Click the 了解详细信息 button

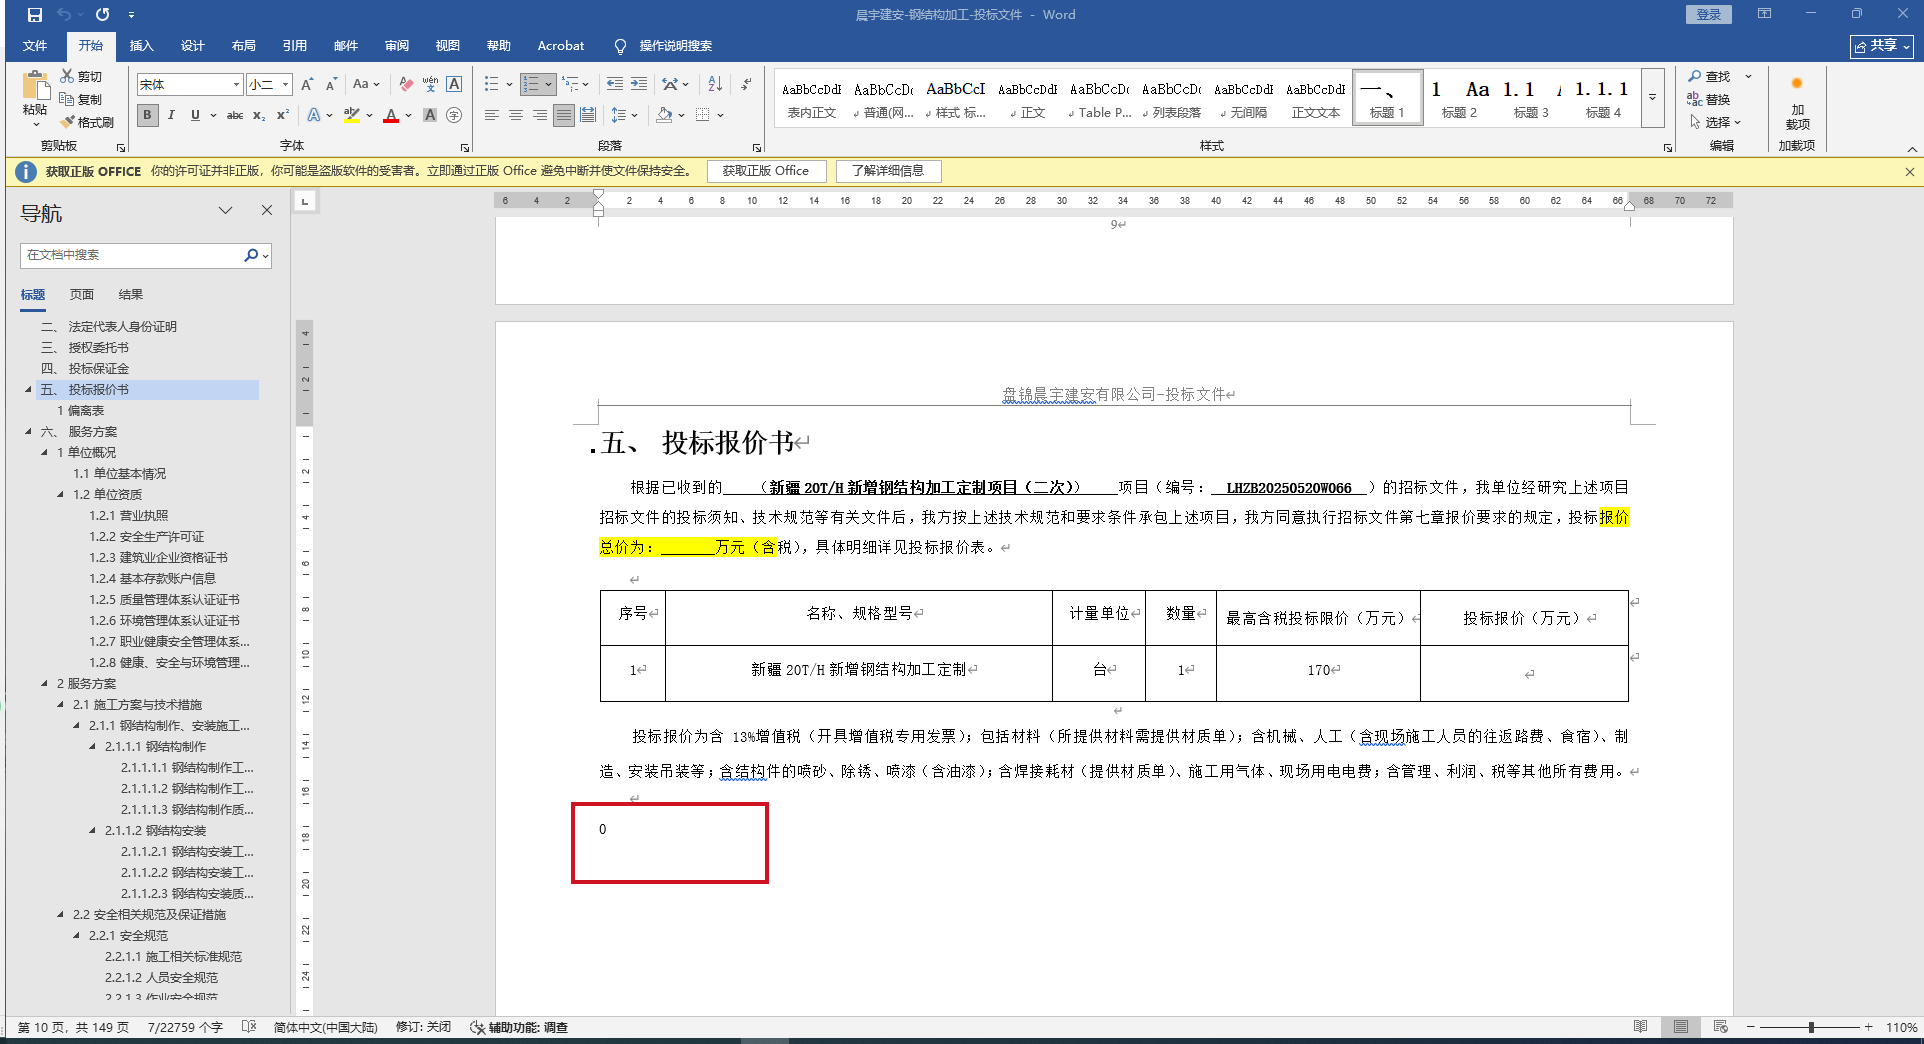click(x=888, y=171)
